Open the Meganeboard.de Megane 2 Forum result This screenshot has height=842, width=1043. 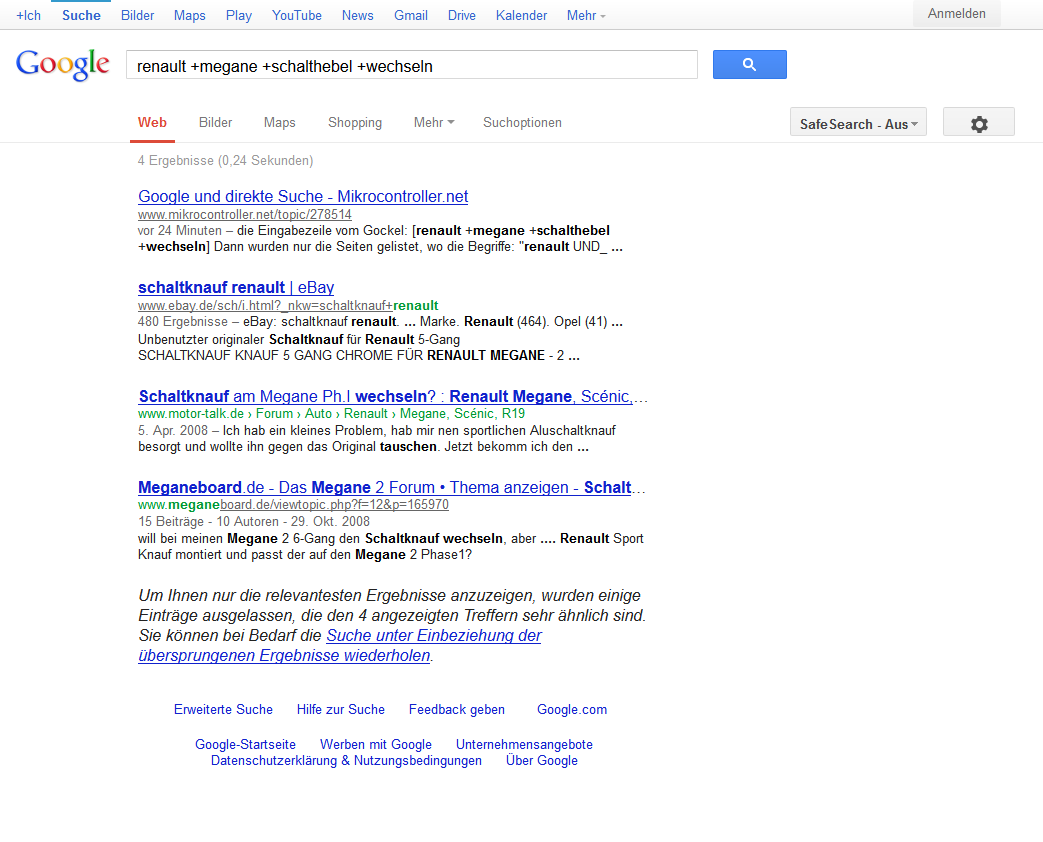(392, 488)
